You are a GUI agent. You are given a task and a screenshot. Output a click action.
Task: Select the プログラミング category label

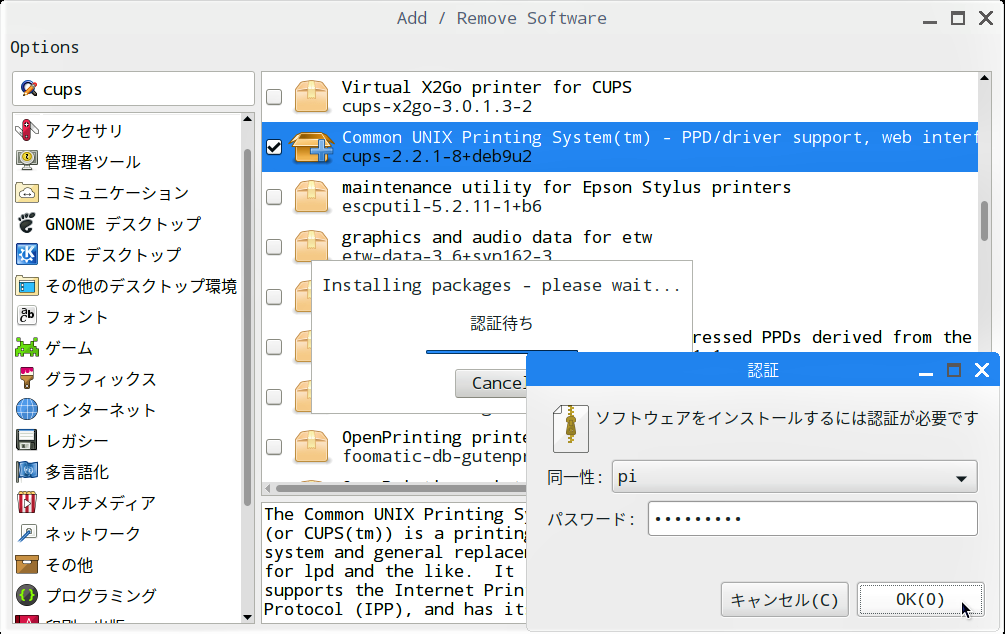[x=101, y=596]
